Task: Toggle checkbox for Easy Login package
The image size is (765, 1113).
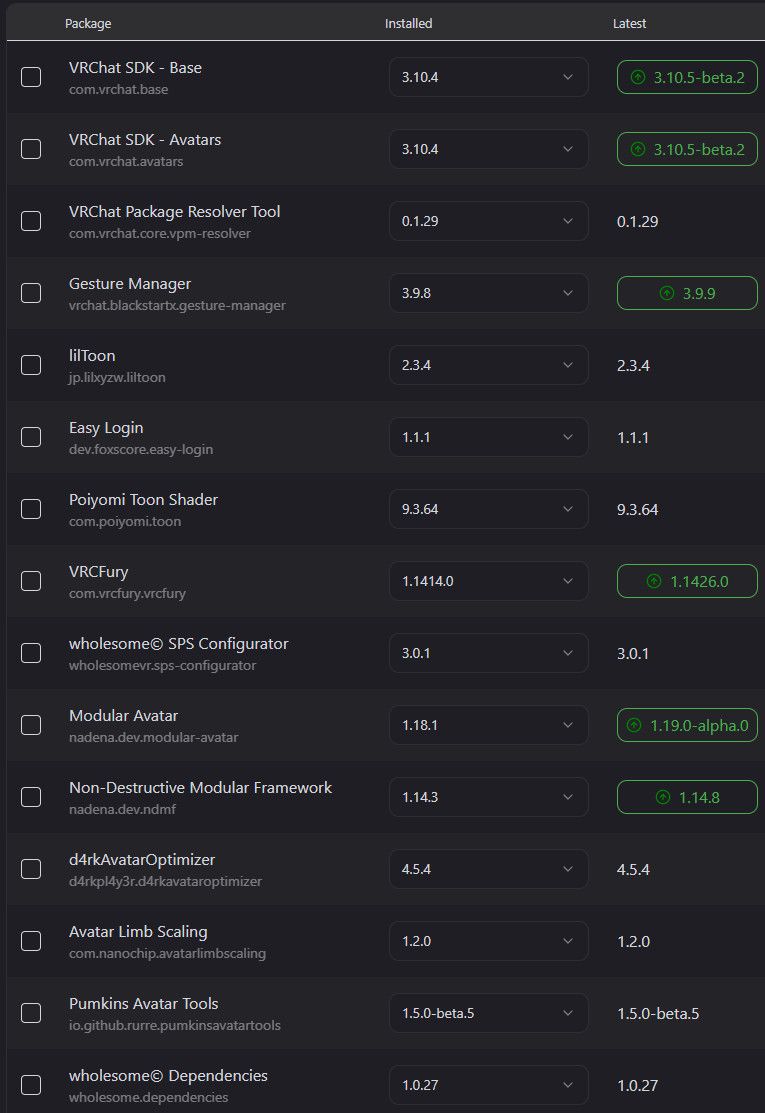Action: tap(31, 437)
